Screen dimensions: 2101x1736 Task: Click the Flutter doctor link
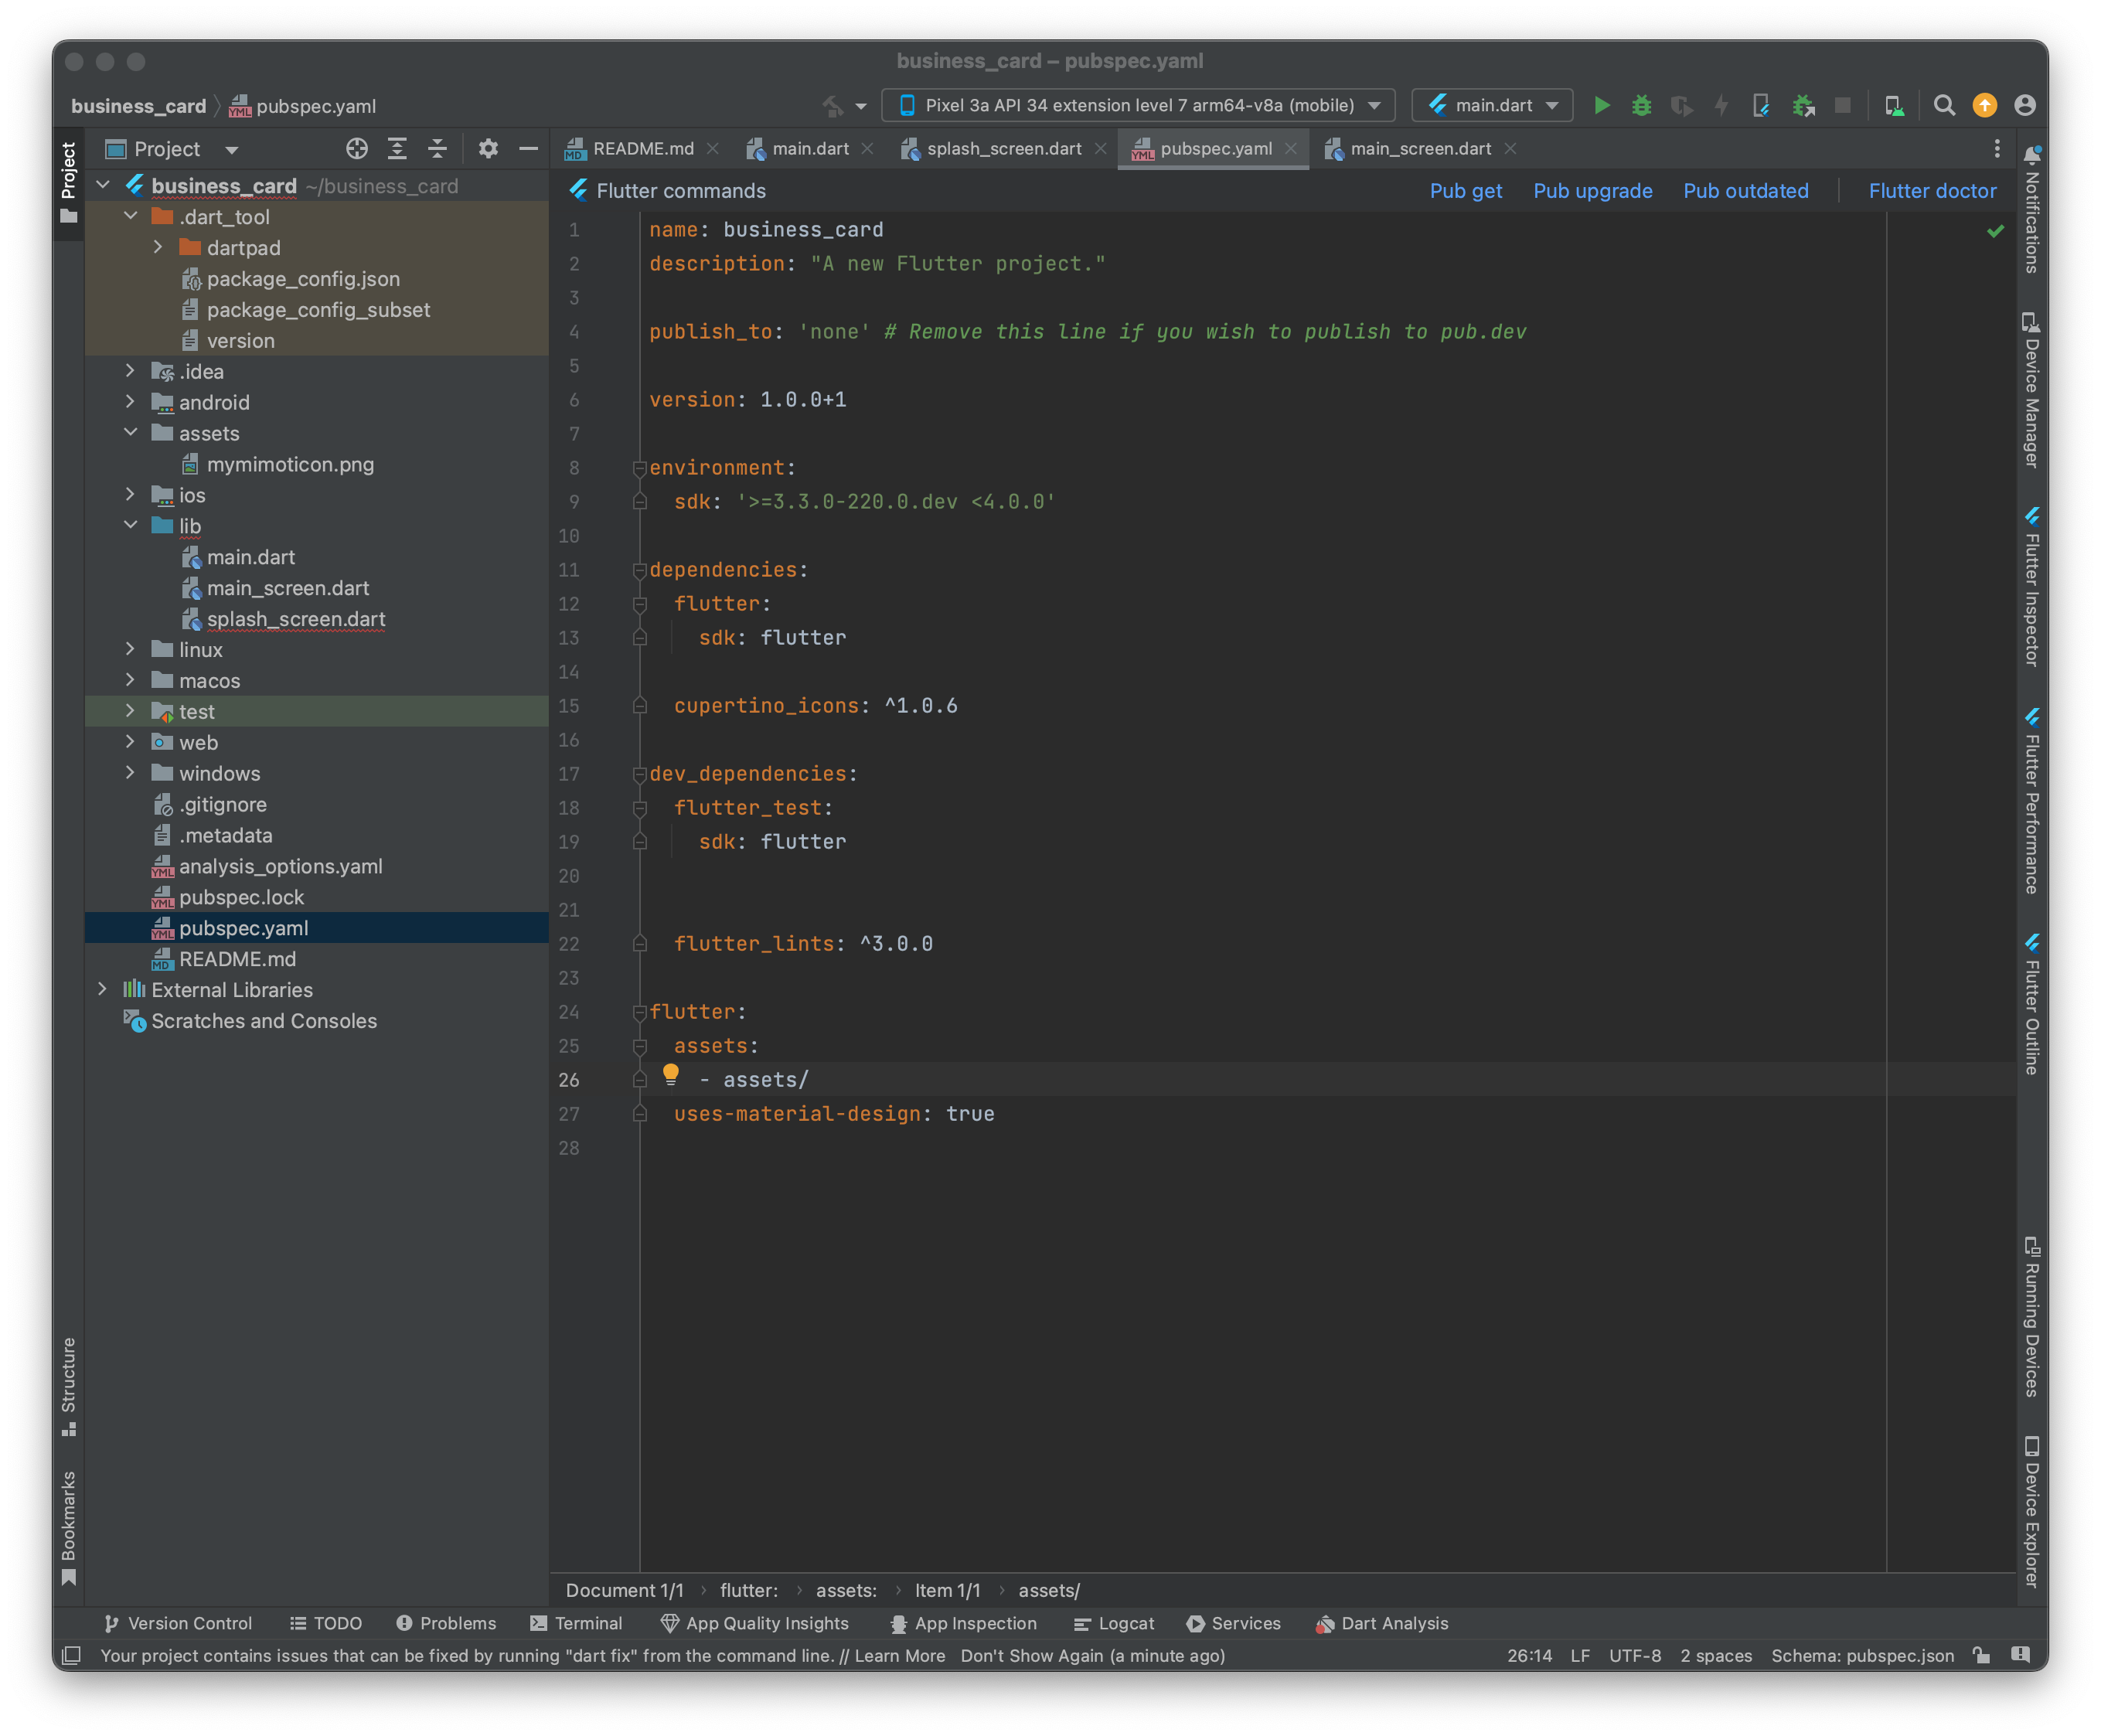coord(1931,191)
